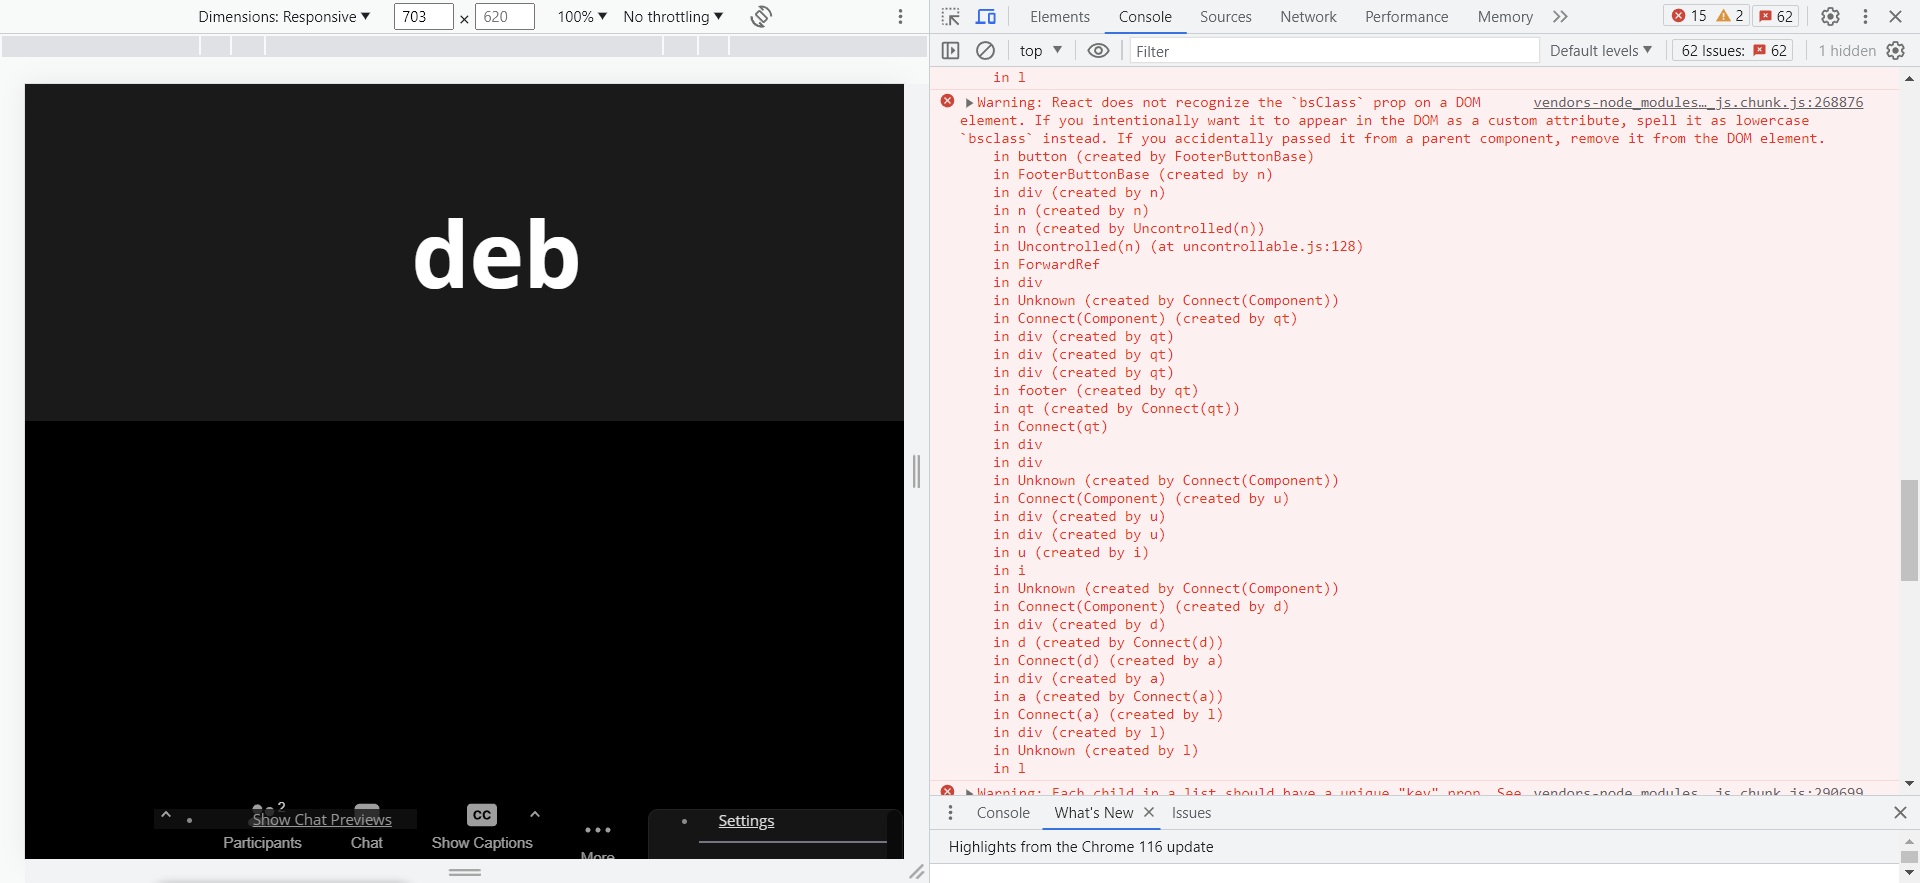Open the 100% zoom dropdown
The width and height of the screenshot is (1920, 883).
(582, 16)
